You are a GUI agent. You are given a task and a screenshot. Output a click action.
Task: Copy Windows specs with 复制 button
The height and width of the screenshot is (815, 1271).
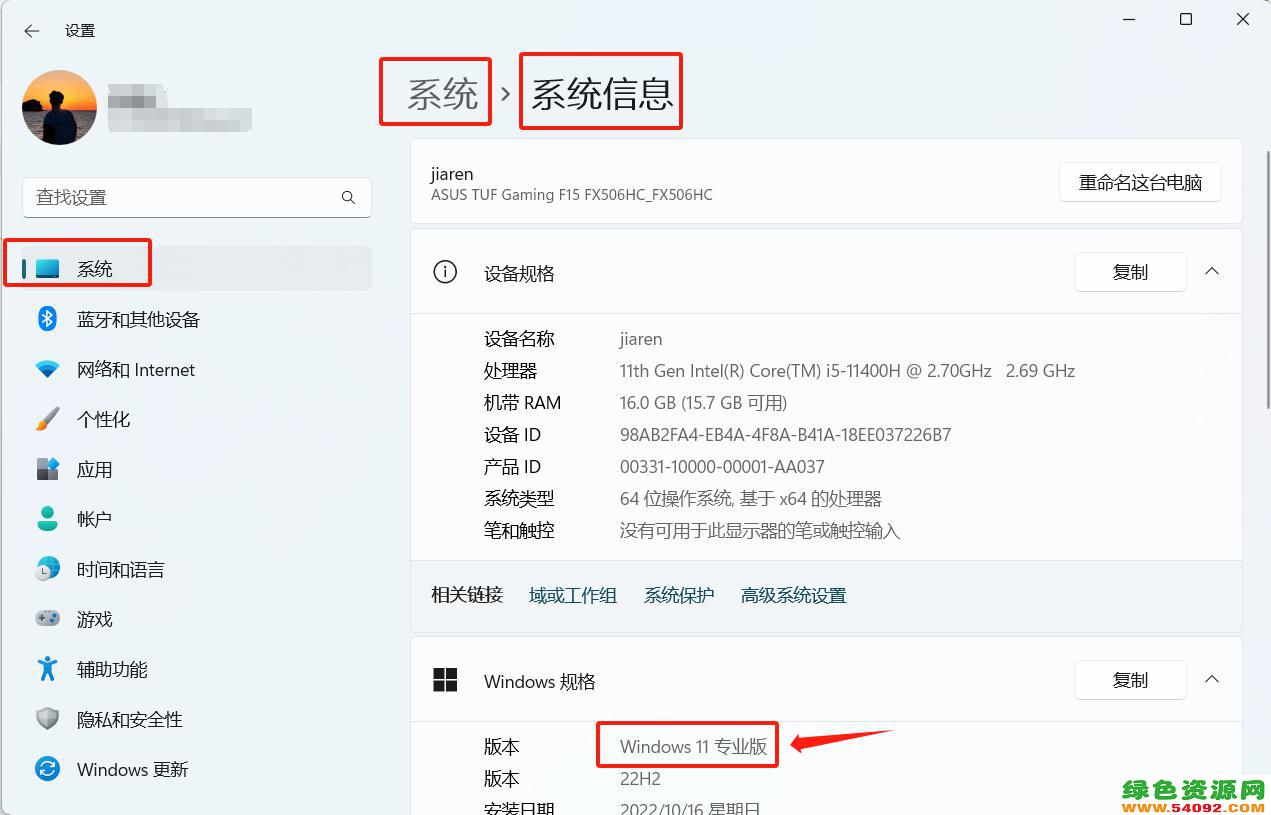pos(1130,680)
